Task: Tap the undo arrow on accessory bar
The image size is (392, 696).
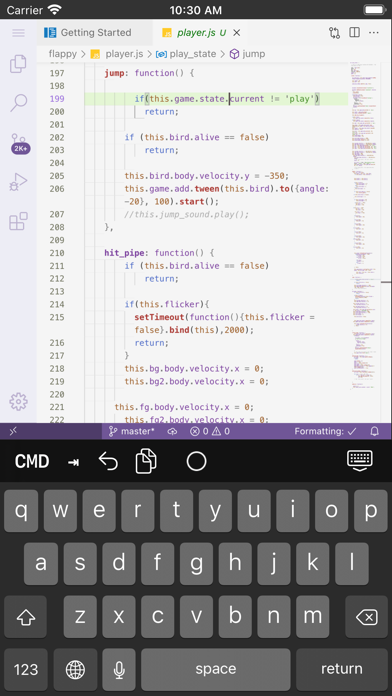Action: (x=108, y=461)
